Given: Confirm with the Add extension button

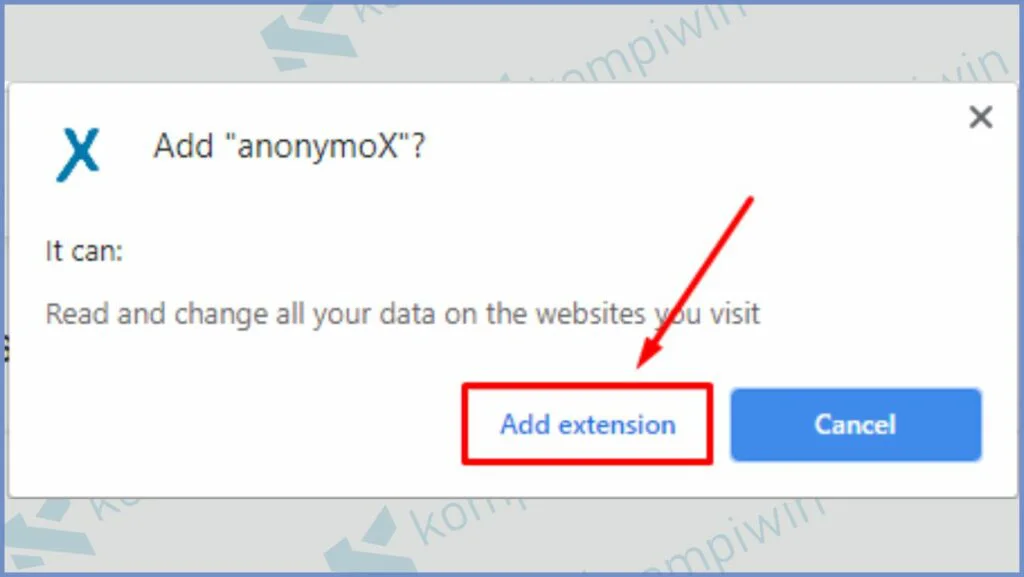Looking at the screenshot, I should 587,424.
